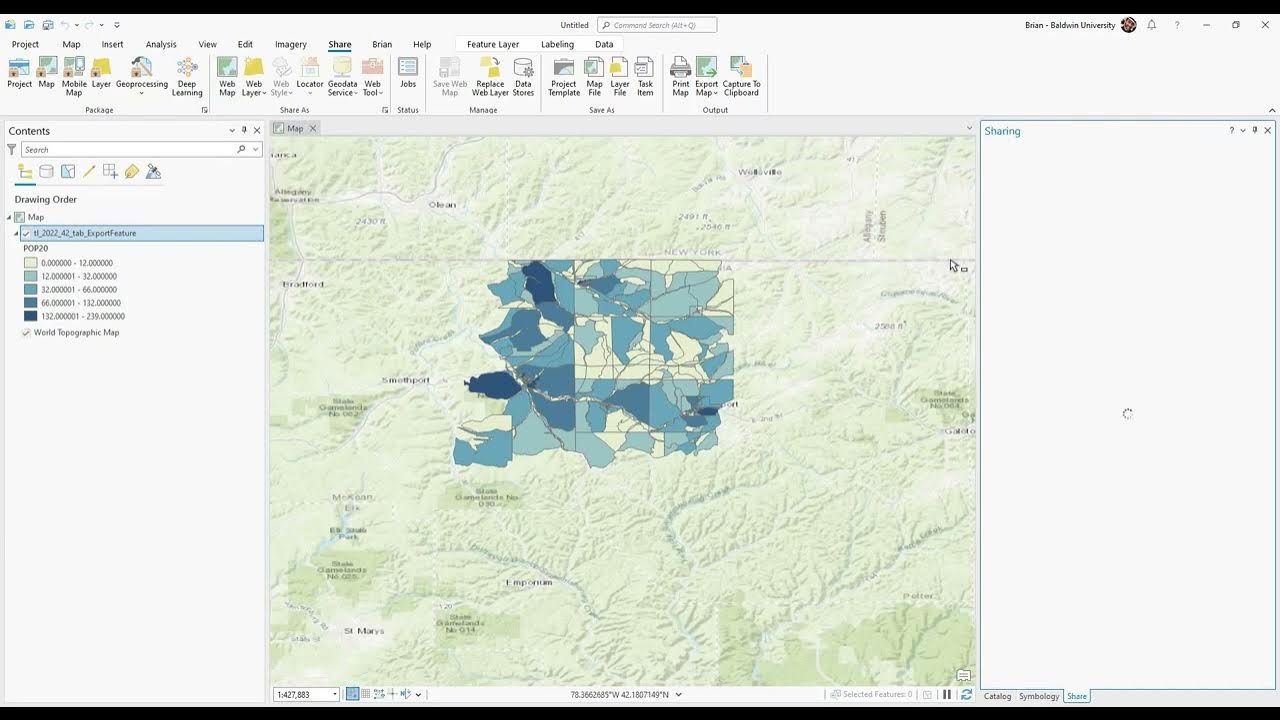1280x720 pixels.
Task: Pause map drawing in status bar
Action: click(947, 694)
